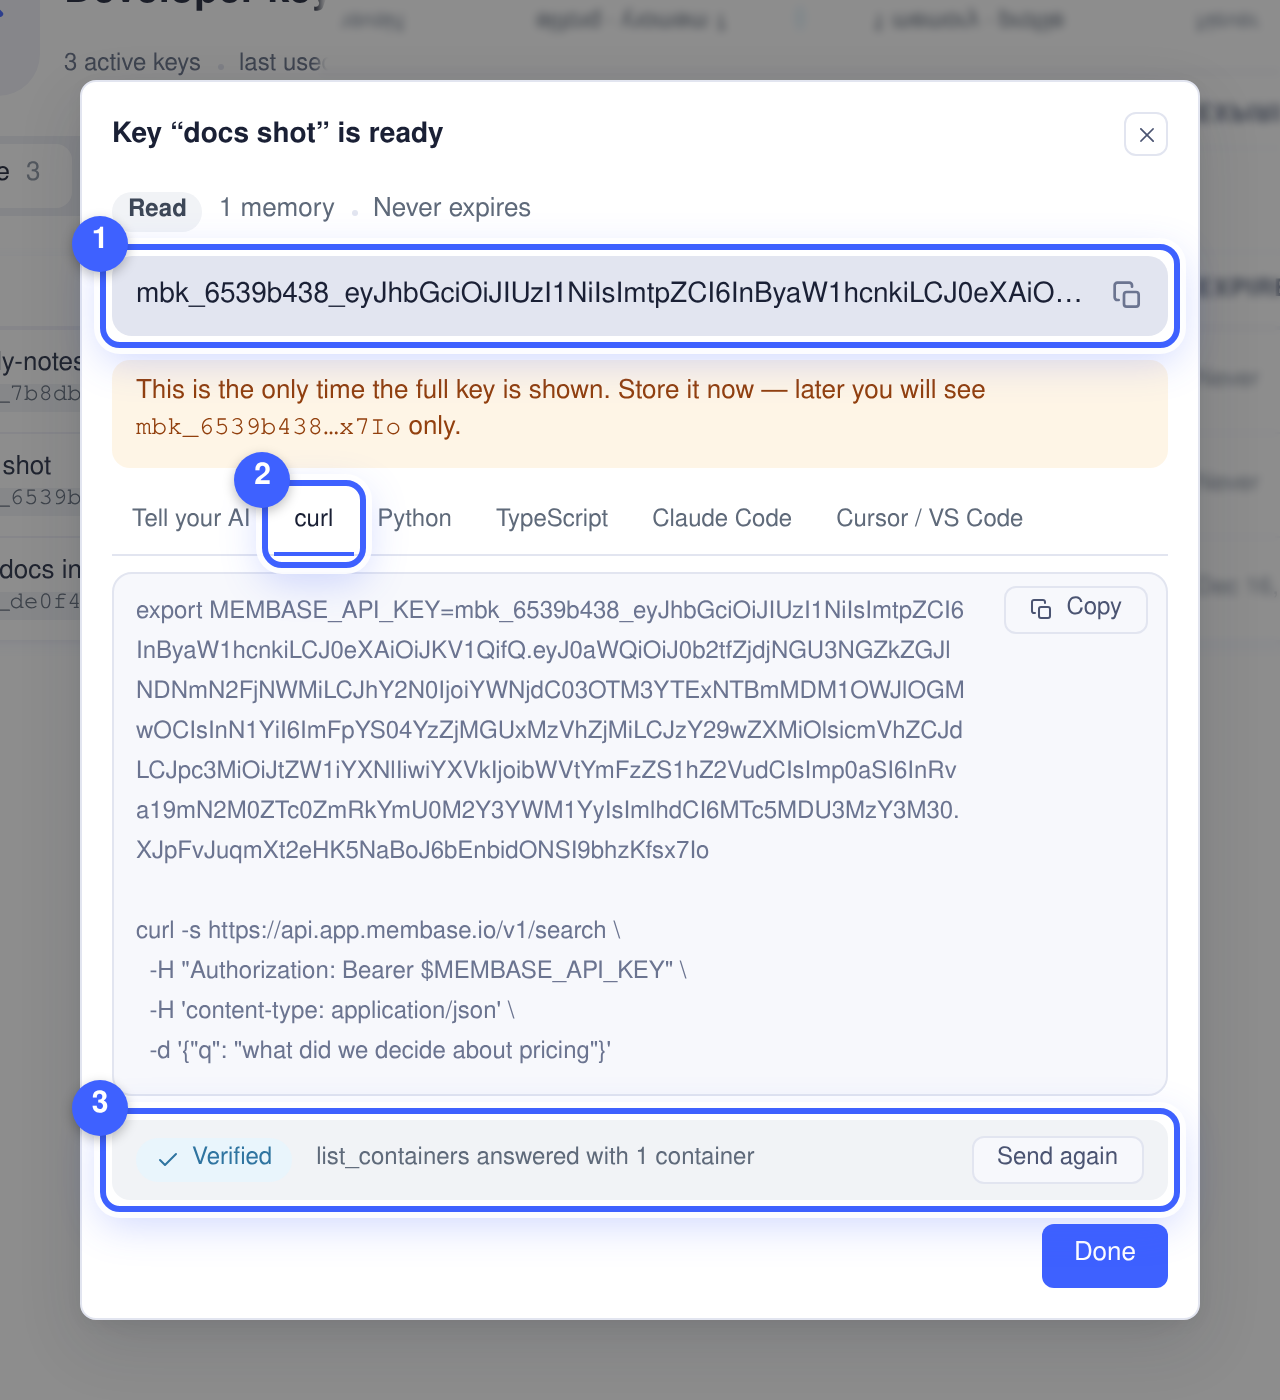Click Send again to re-verify key
The width and height of the screenshot is (1280, 1400).
coord(1057,1158)
